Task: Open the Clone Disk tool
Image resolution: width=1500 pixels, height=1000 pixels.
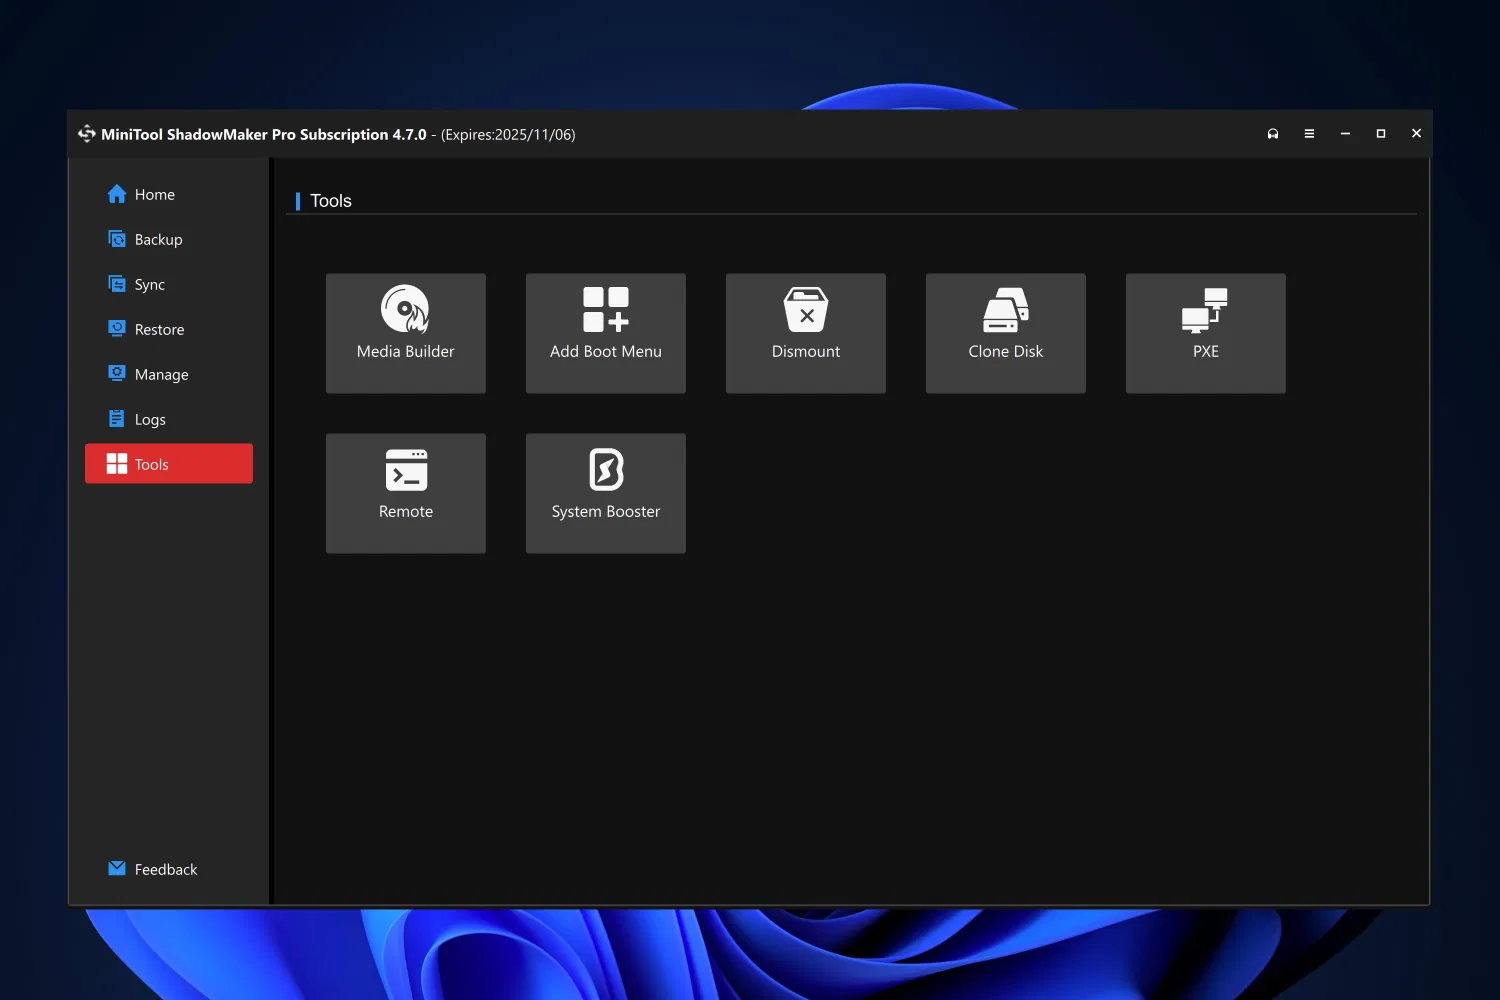Action: 1005,333
